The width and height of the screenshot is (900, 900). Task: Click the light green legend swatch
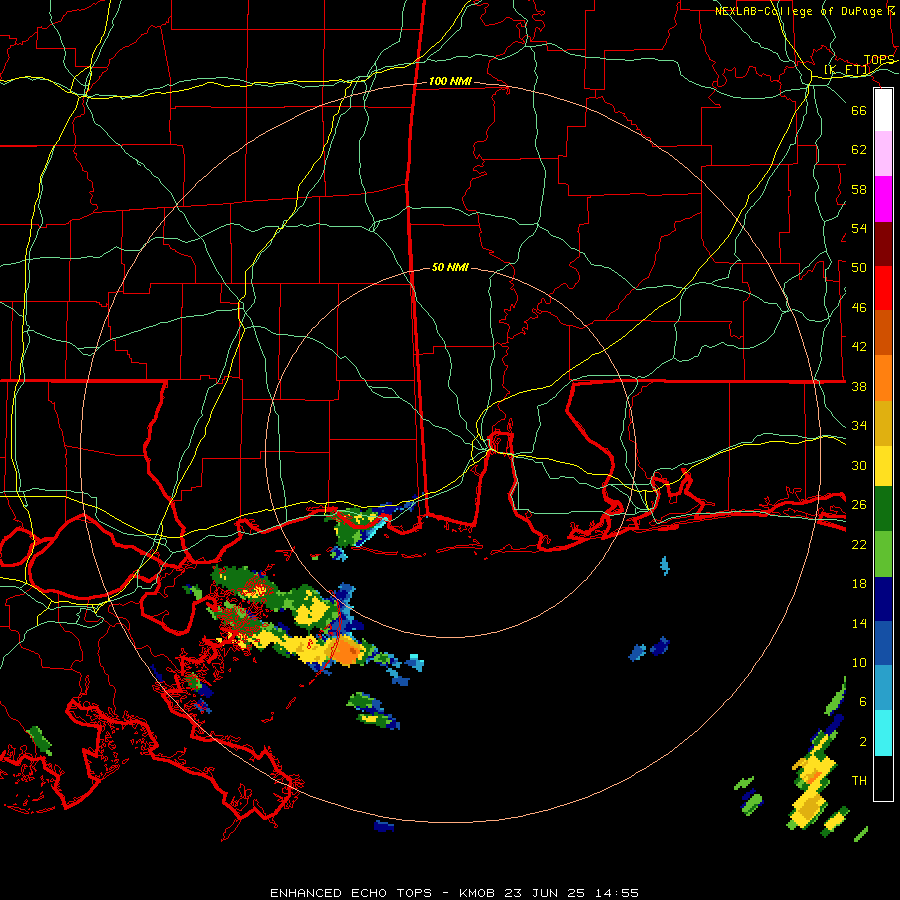click(x=883, y=554)
